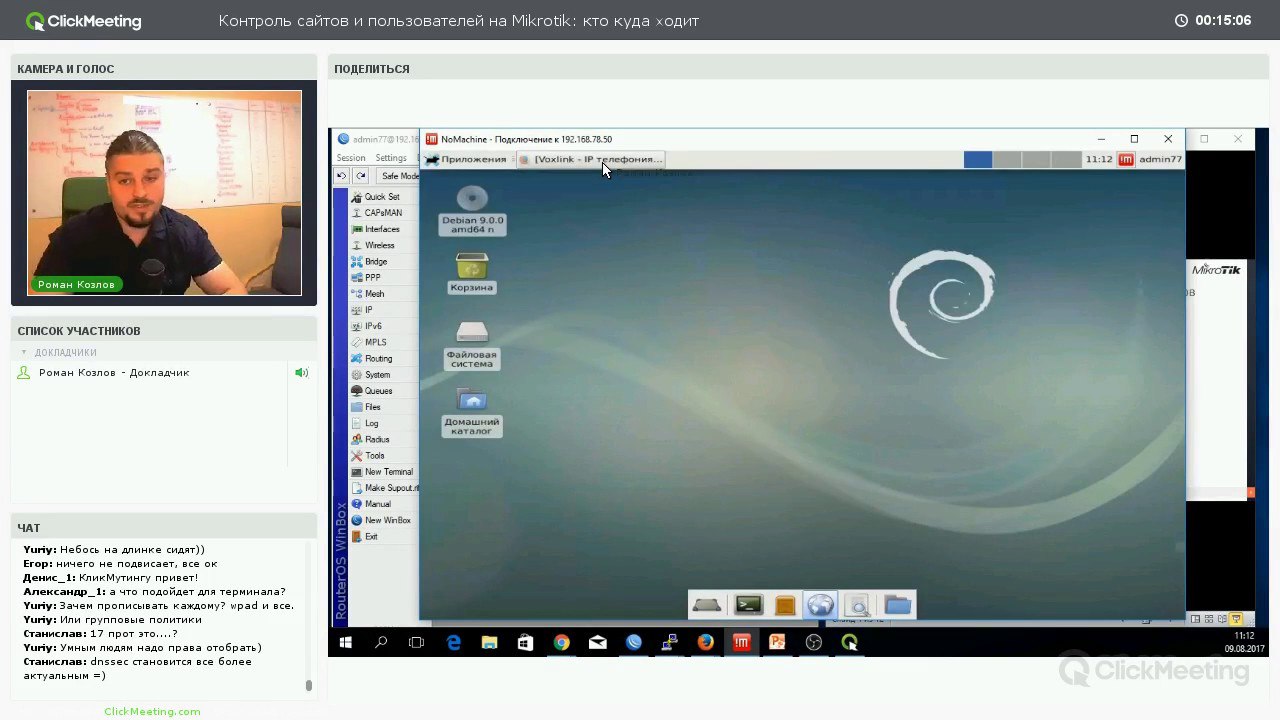Open Queues in WinBox sidebar

372,391
